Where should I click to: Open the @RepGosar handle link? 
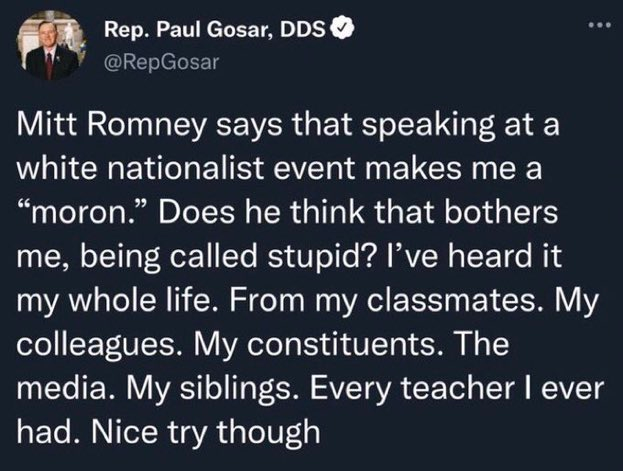pos(161,62)
